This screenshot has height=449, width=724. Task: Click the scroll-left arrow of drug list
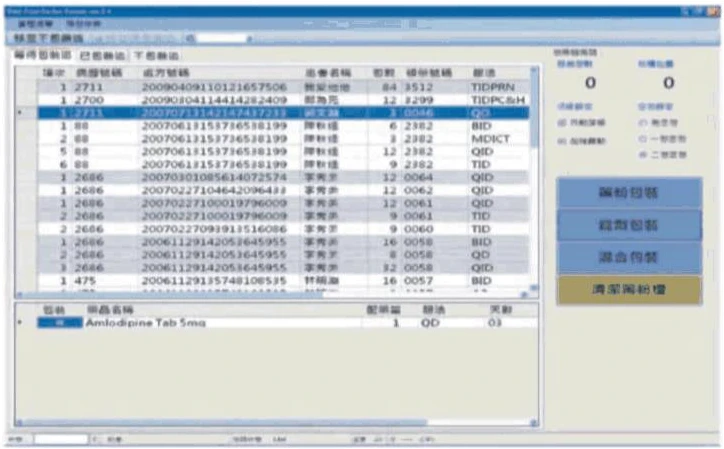(x=19, y=423)
